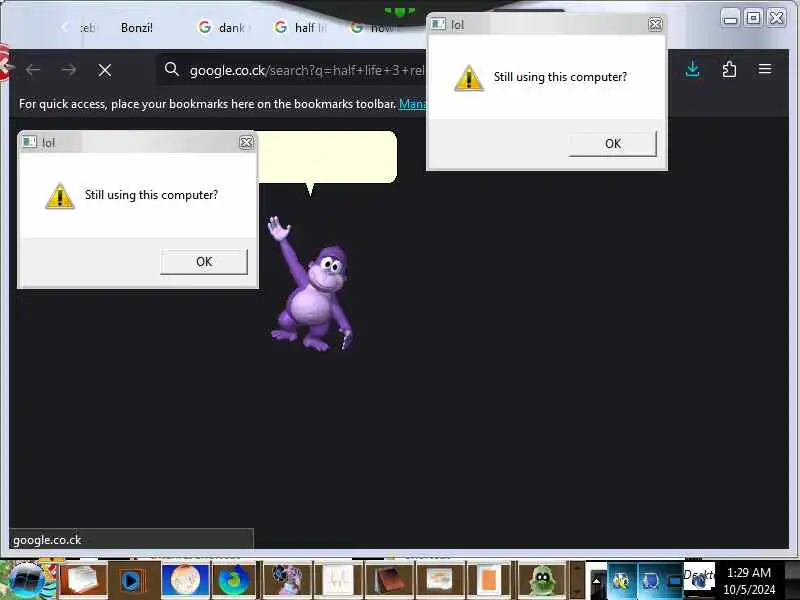Image resolution: width=800 pixels, height=600 pixels.
Task: Open the stacked papers taskbar icon
Action: point(82,581)
